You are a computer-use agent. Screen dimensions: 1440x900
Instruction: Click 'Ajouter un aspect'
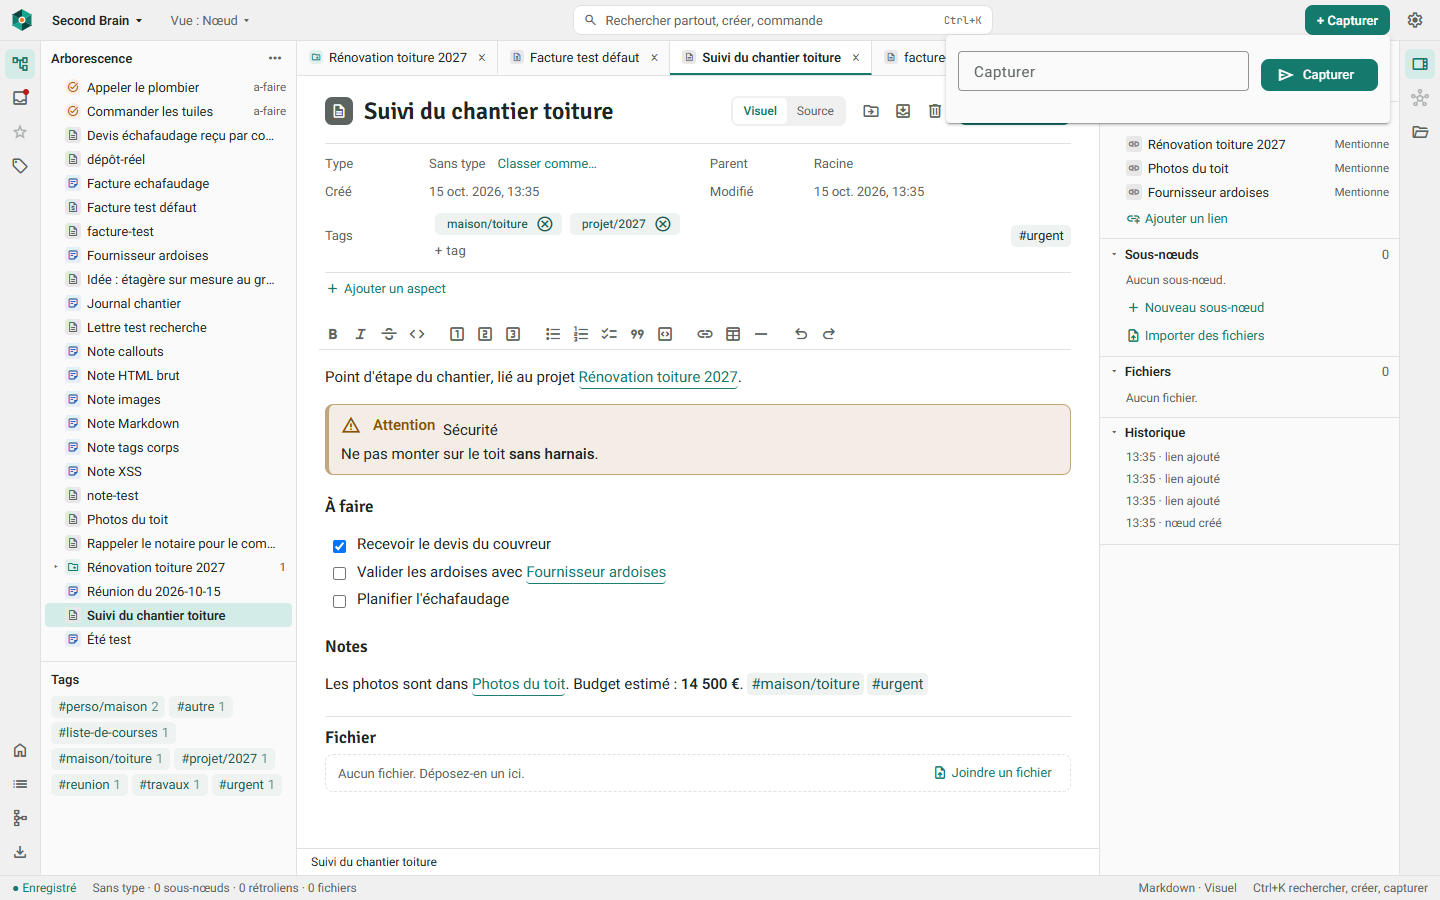pos(386,289)
